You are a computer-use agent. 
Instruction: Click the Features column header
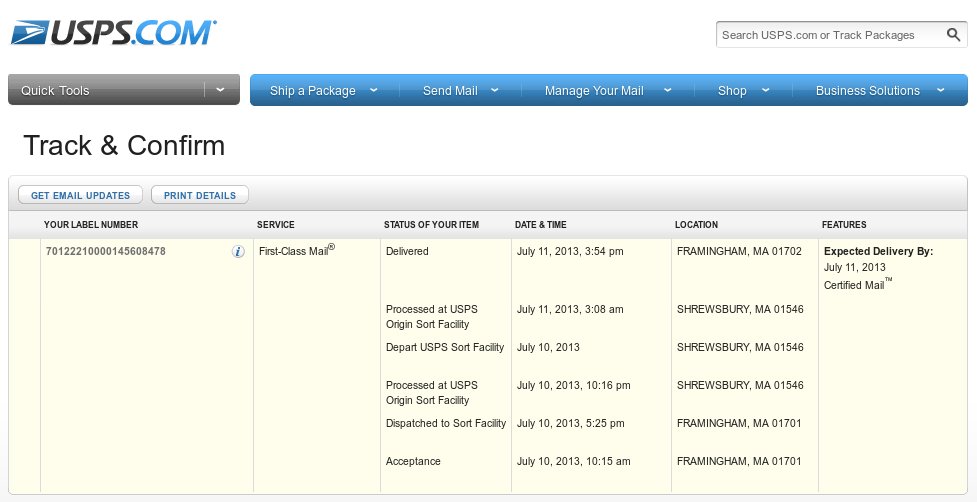point(844,224)
